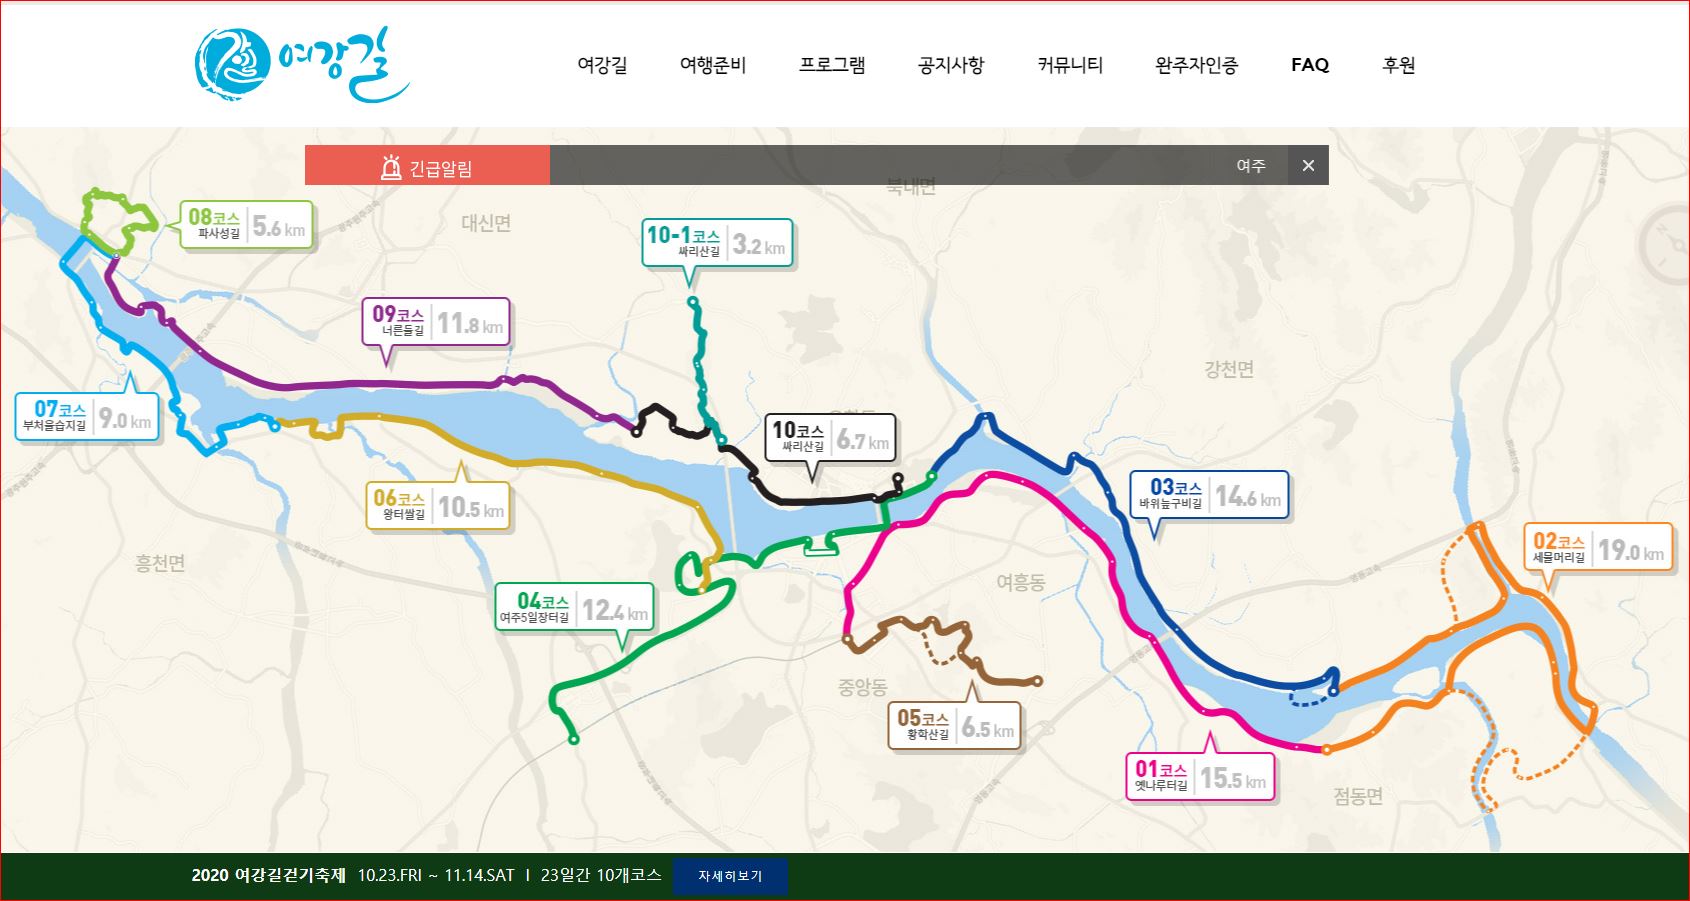Open course 04 여주5일장터길 marker
The image size is (1690, 901).
coord(575,607)
